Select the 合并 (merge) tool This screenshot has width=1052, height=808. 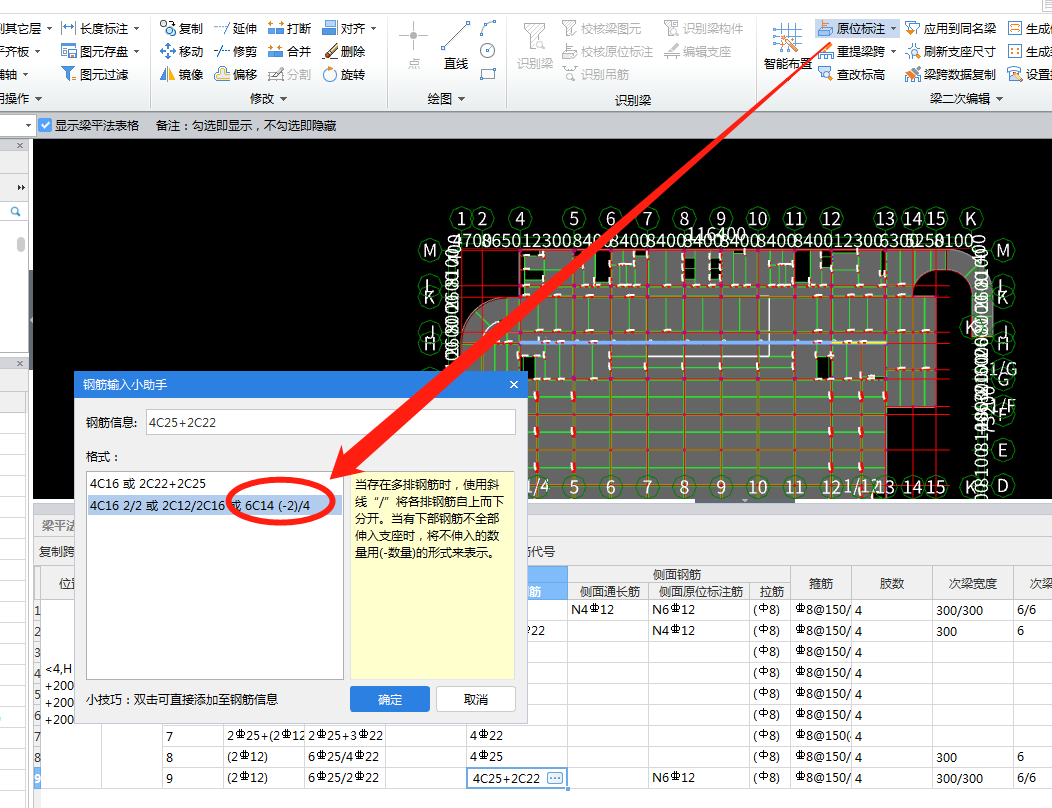[x=289, y=51]
